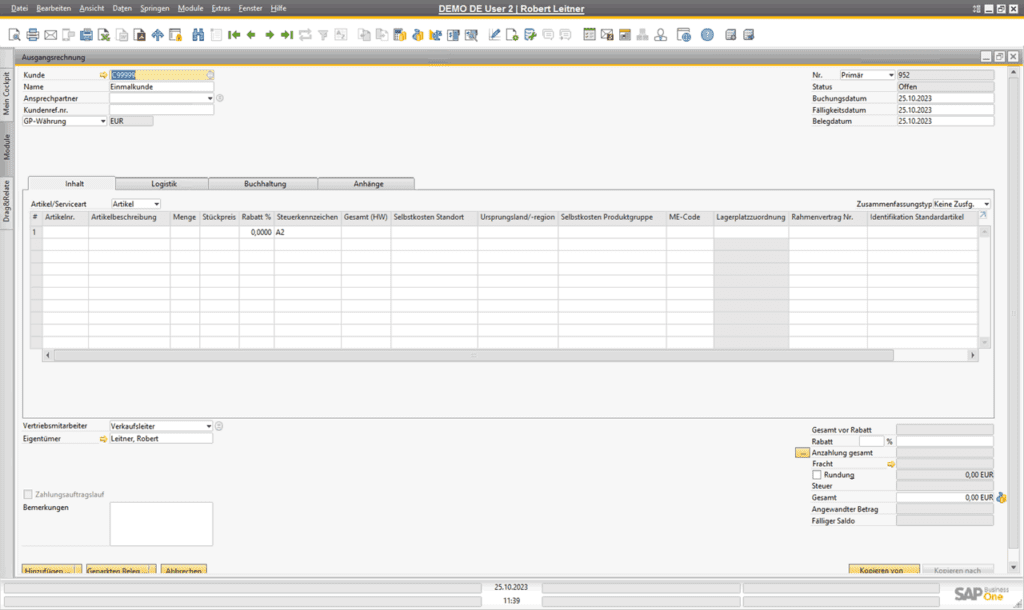Open the Datei menu
This screenshot has width=1024, height=610.
(20, 8)
